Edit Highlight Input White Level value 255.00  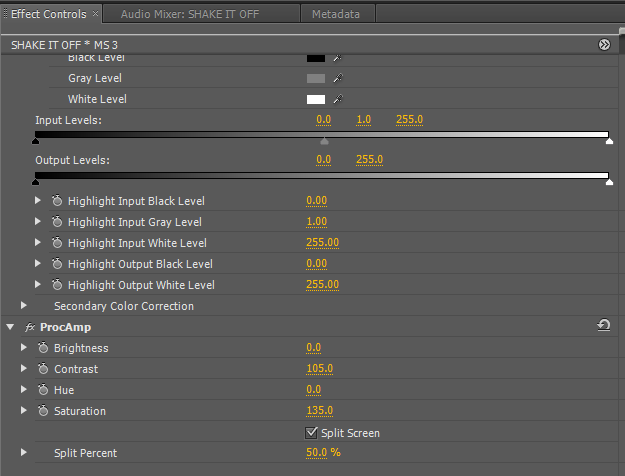322,242
